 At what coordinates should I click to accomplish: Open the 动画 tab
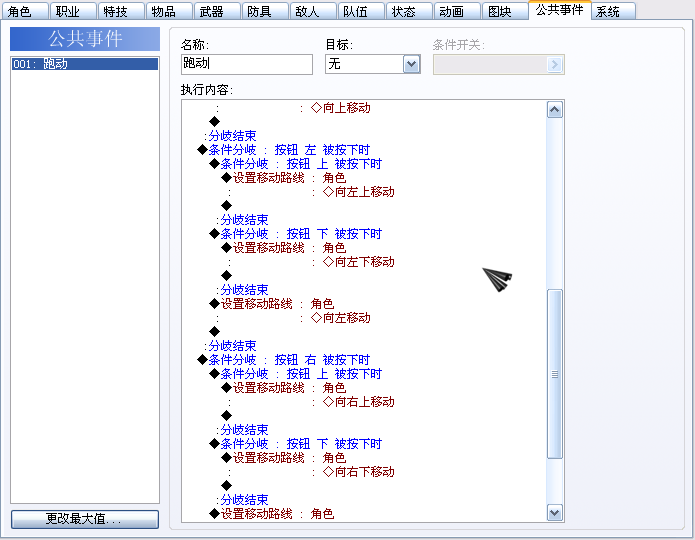point(457,11)
